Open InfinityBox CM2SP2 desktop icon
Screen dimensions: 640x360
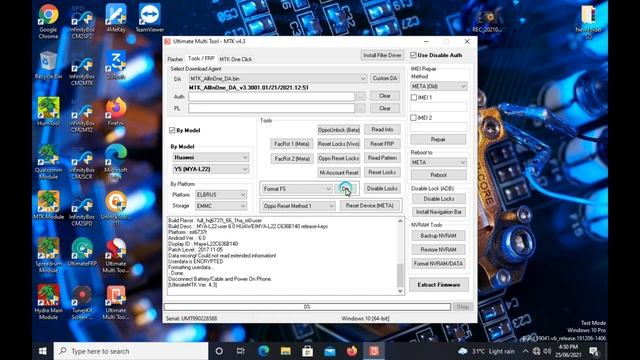coord(82,22)
